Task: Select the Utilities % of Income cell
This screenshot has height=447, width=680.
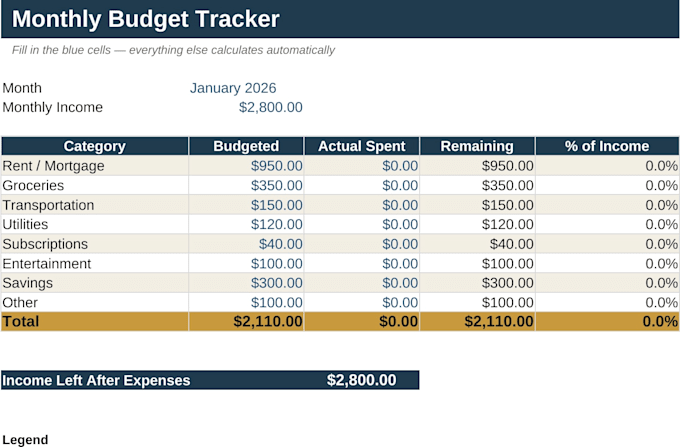Action: 607,224
